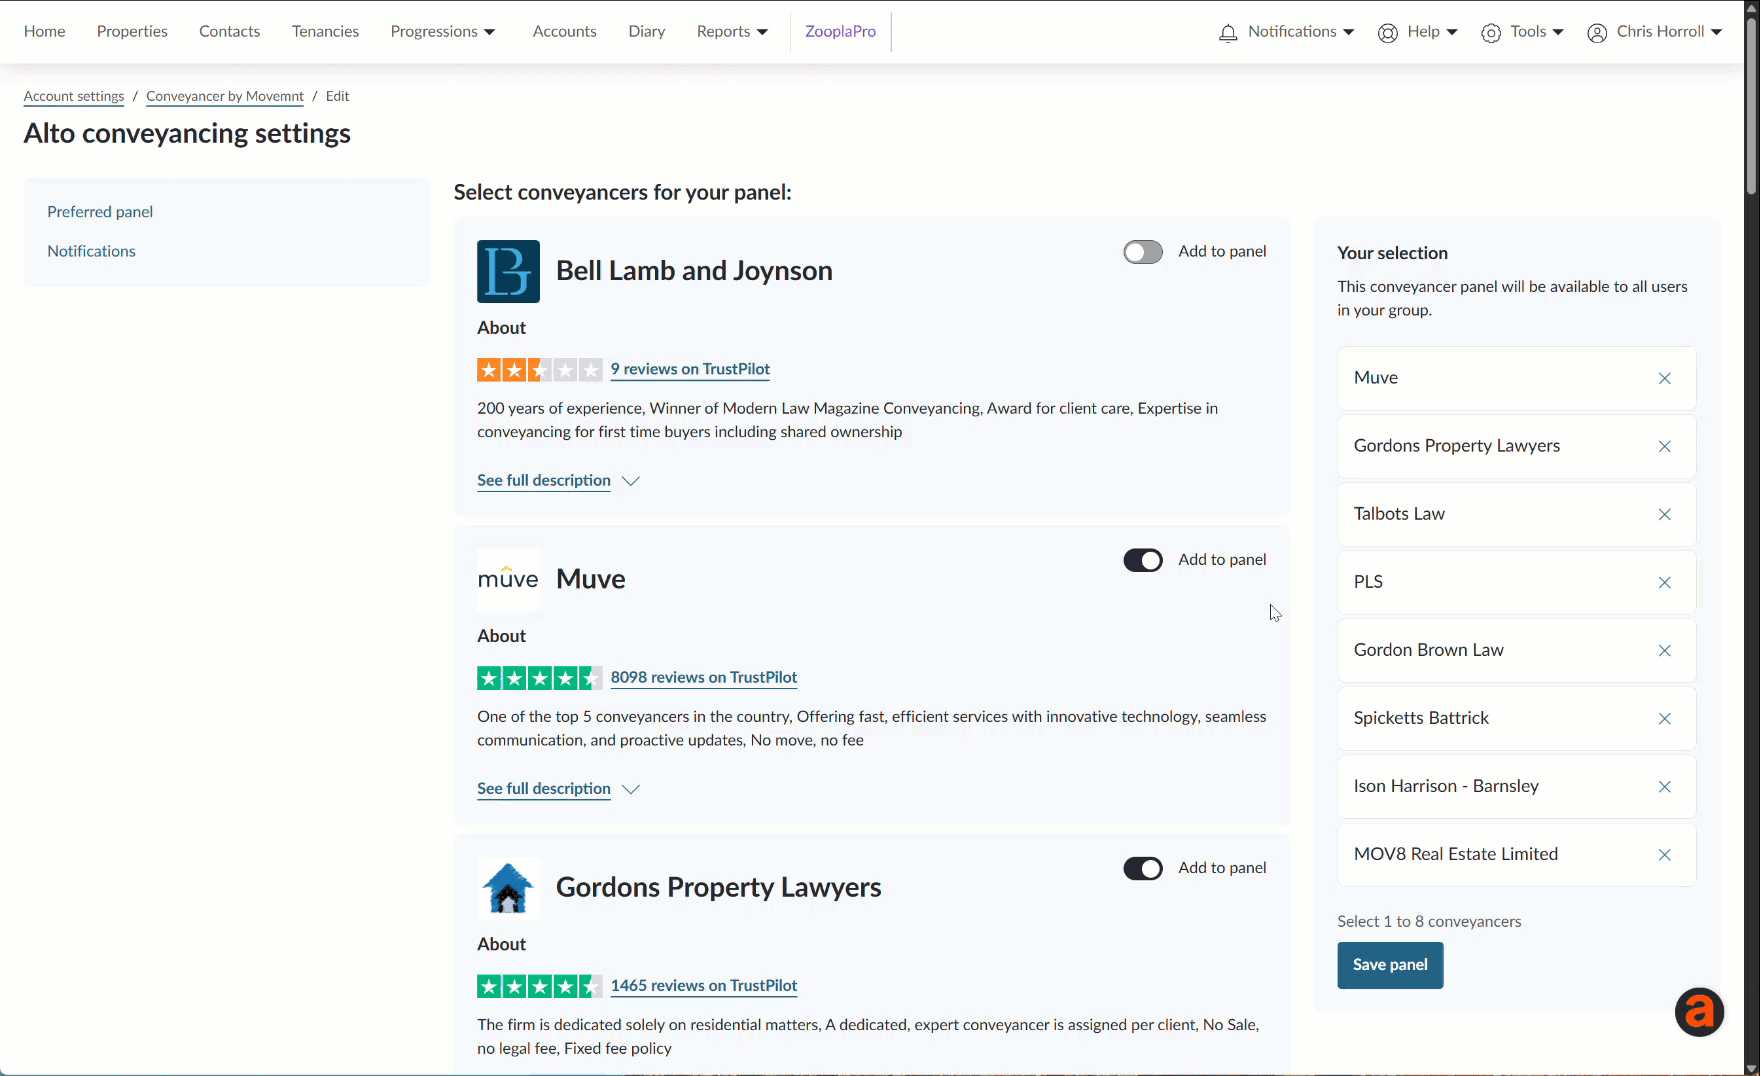Follow the Account settings breadcrumb link

click(74, 97)
